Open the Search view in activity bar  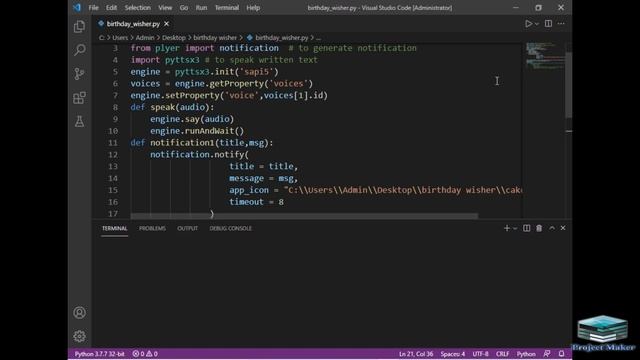(x=80, y=50)
